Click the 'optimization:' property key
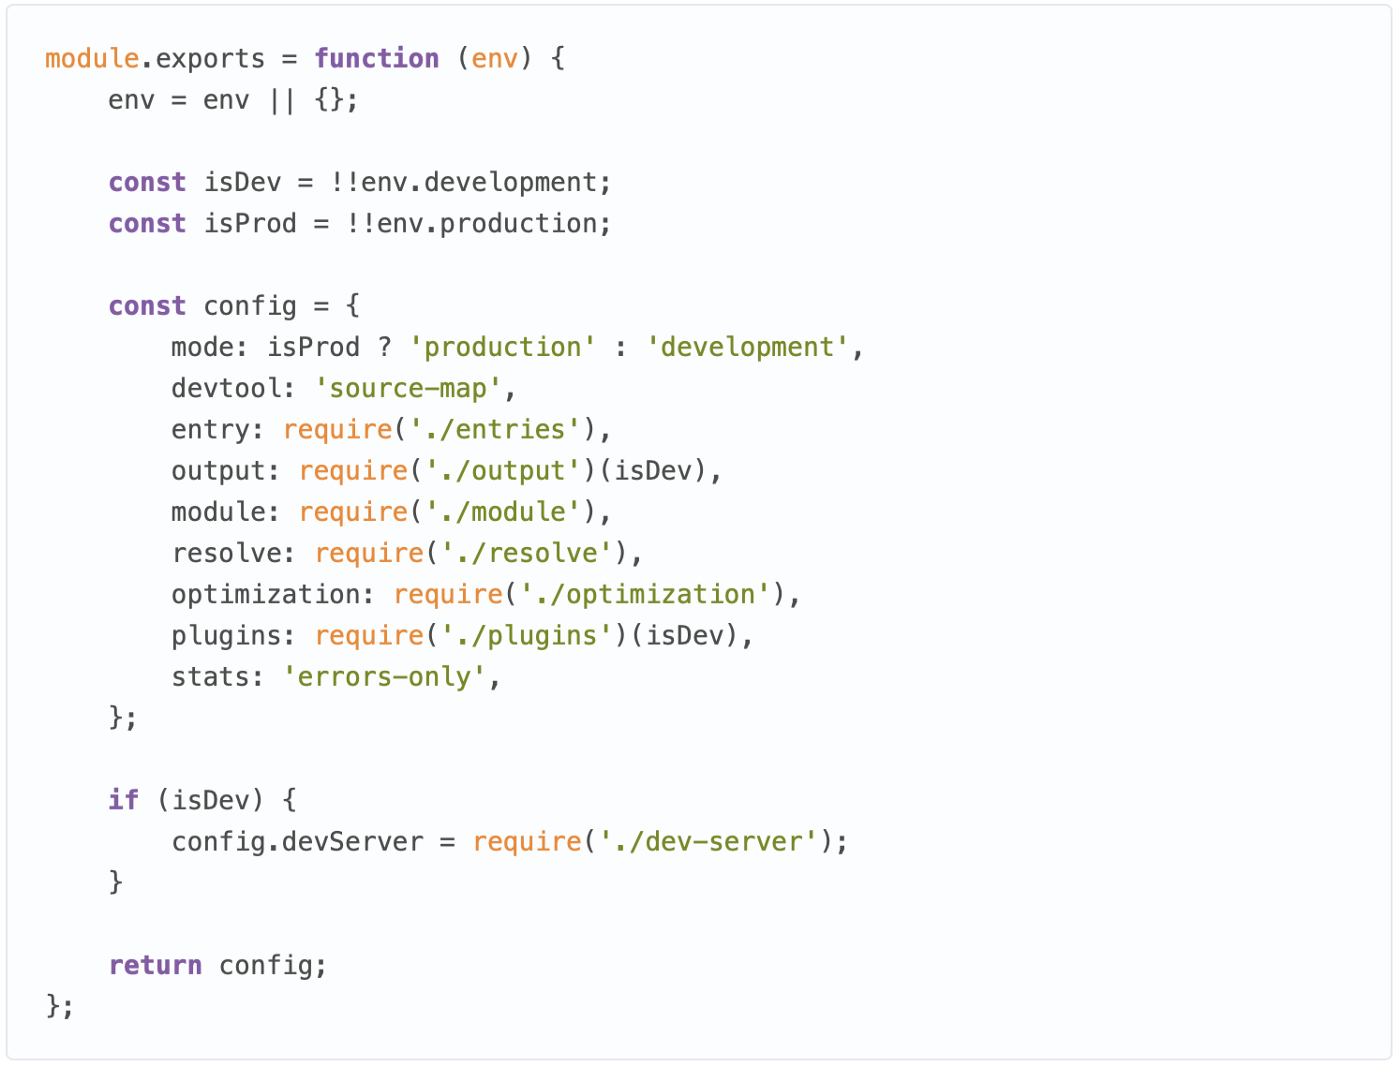 273,595
